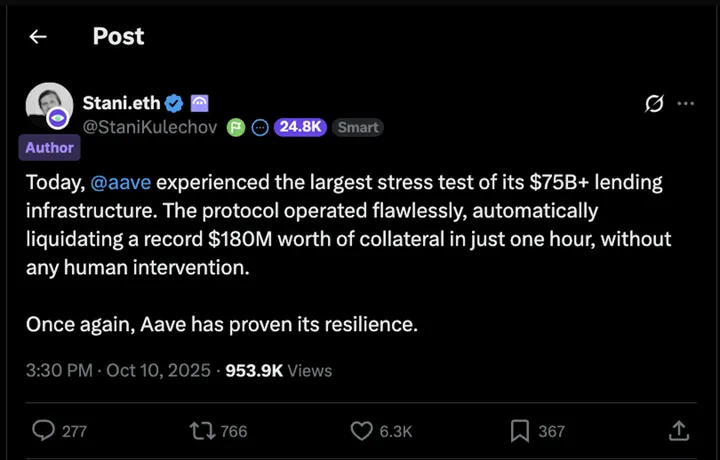This screenshot has height=460, width=720.
Task: Bookmark this post
Action: click(520, 430)
